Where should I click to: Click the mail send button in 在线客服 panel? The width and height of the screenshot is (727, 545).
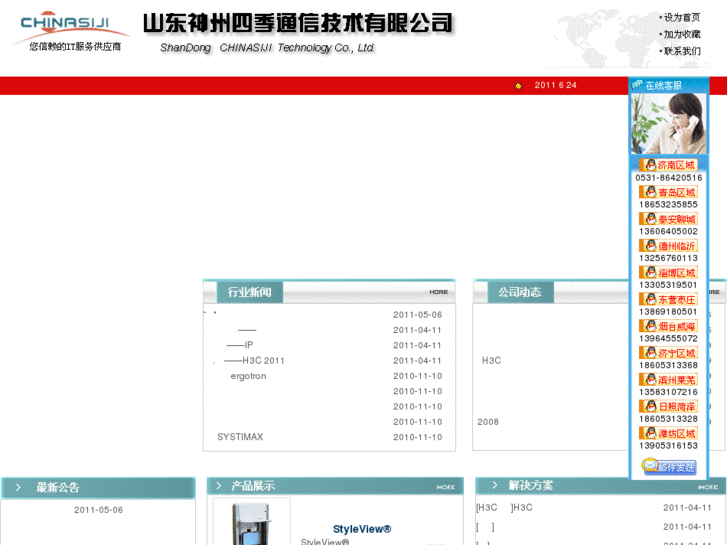(x=669, y=466)
